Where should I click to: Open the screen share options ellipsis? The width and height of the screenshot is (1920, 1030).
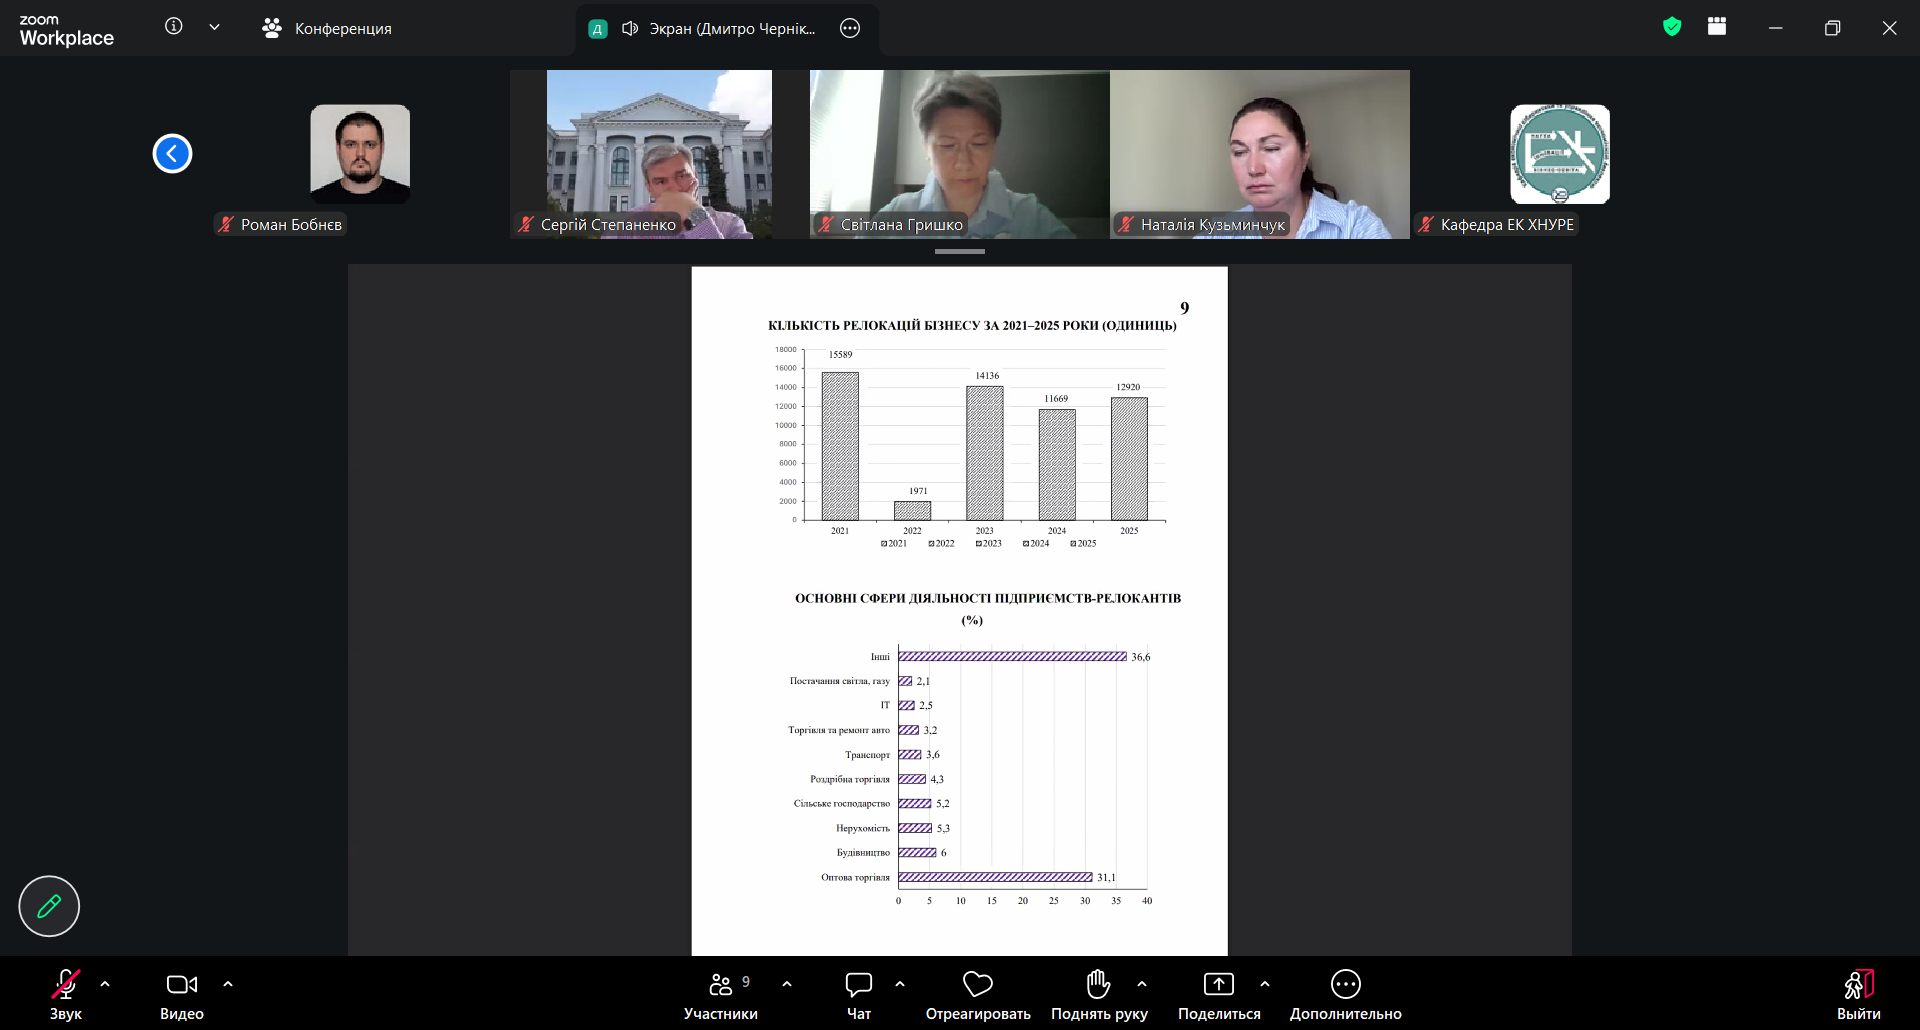[850, 28]
